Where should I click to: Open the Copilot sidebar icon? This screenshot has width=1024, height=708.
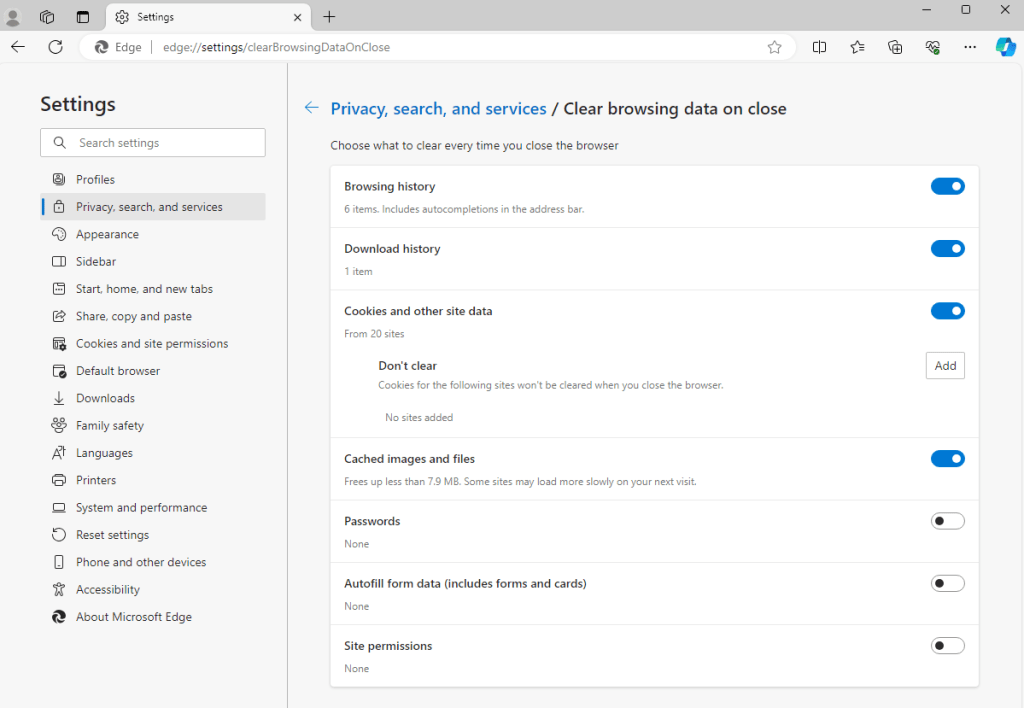point(1005,47)
